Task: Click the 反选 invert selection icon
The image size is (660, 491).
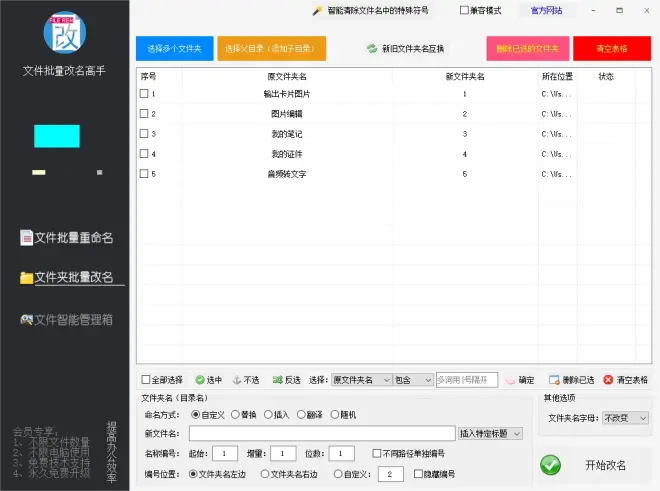Action: [277, 380]
